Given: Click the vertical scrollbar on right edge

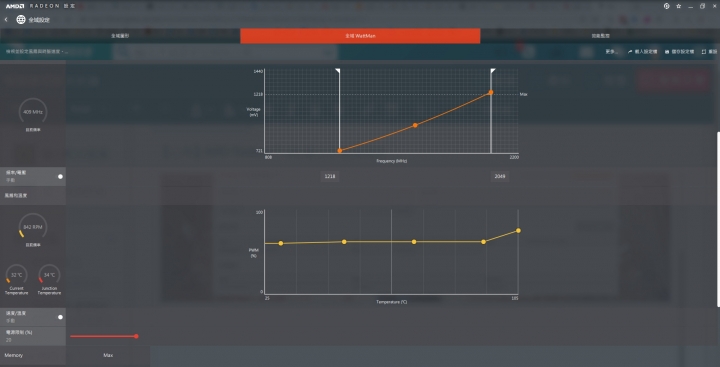Looking at the screenshot, I should tap(718, 220).
